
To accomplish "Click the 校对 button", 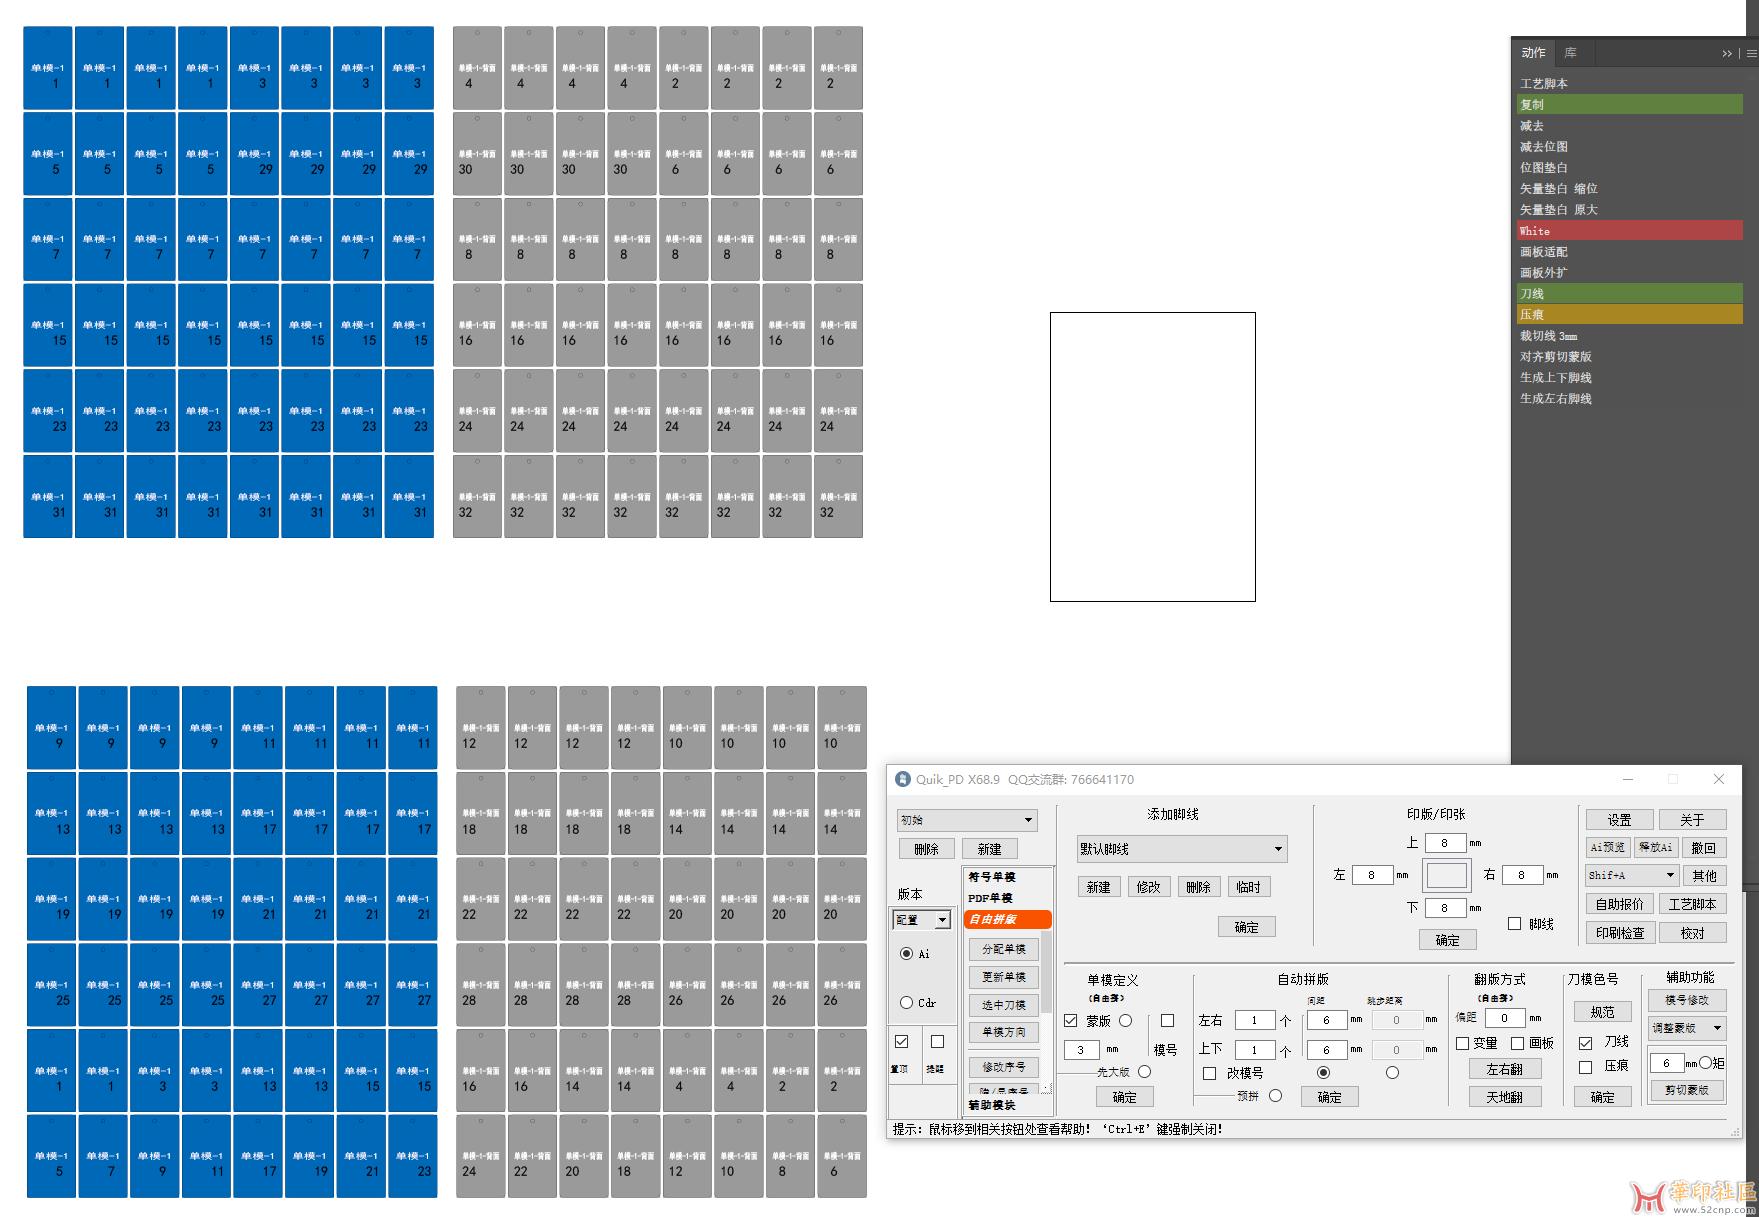I will 1692,933.
